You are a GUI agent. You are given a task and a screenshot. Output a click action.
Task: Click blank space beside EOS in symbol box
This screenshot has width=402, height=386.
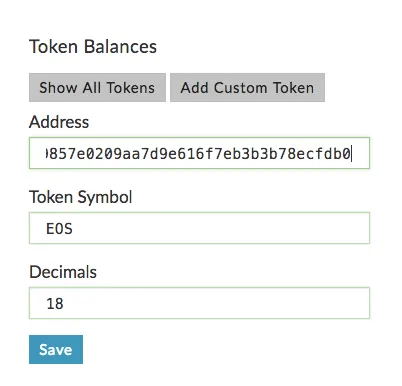click(220, 228)
